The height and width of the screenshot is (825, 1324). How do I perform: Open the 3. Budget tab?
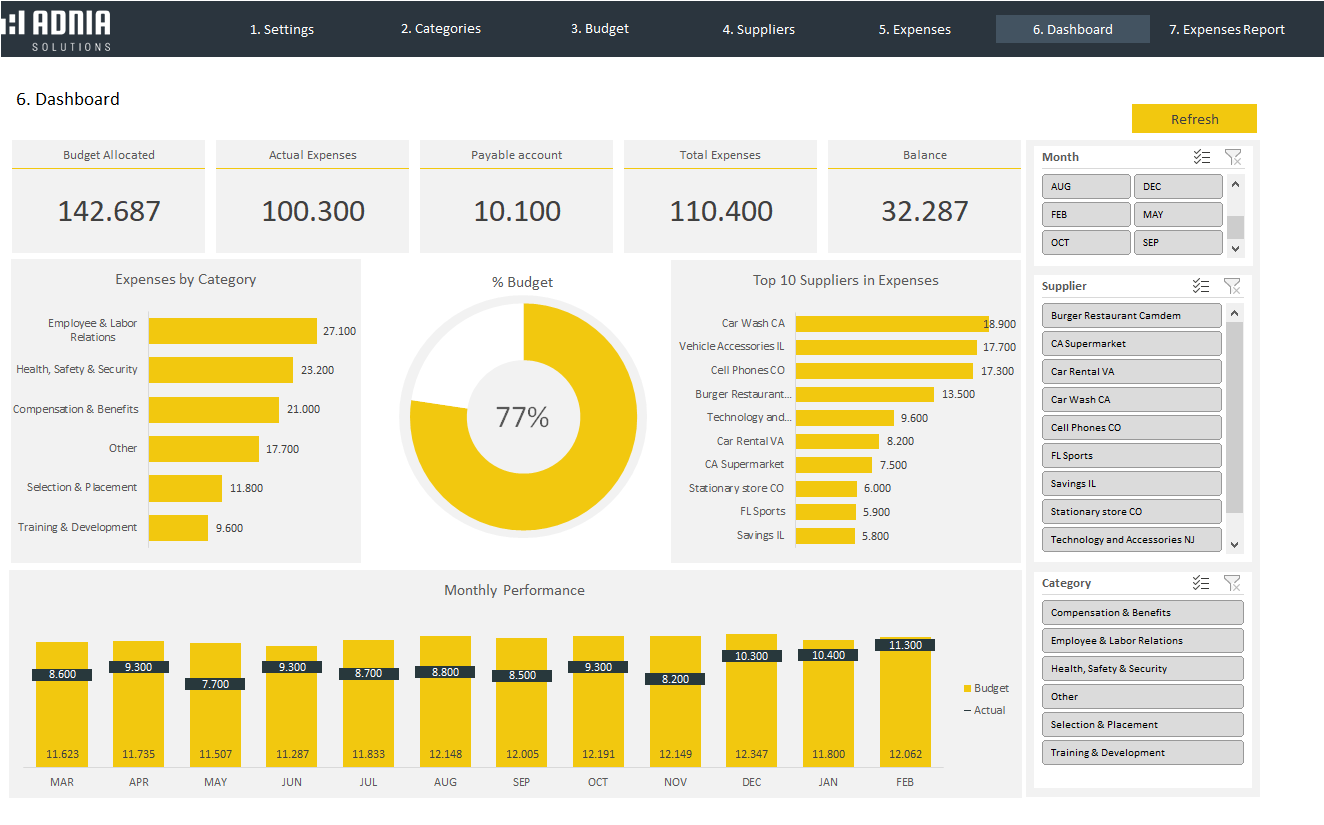(599, 29)
